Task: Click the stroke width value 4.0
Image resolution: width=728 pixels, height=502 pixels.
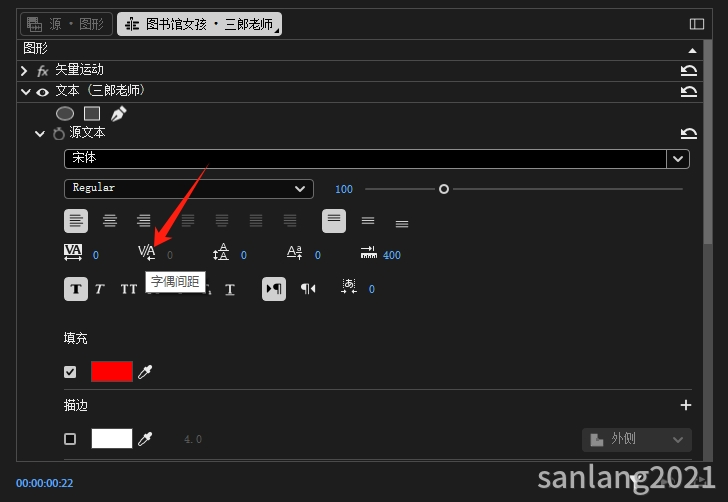Action: [193, 439]
